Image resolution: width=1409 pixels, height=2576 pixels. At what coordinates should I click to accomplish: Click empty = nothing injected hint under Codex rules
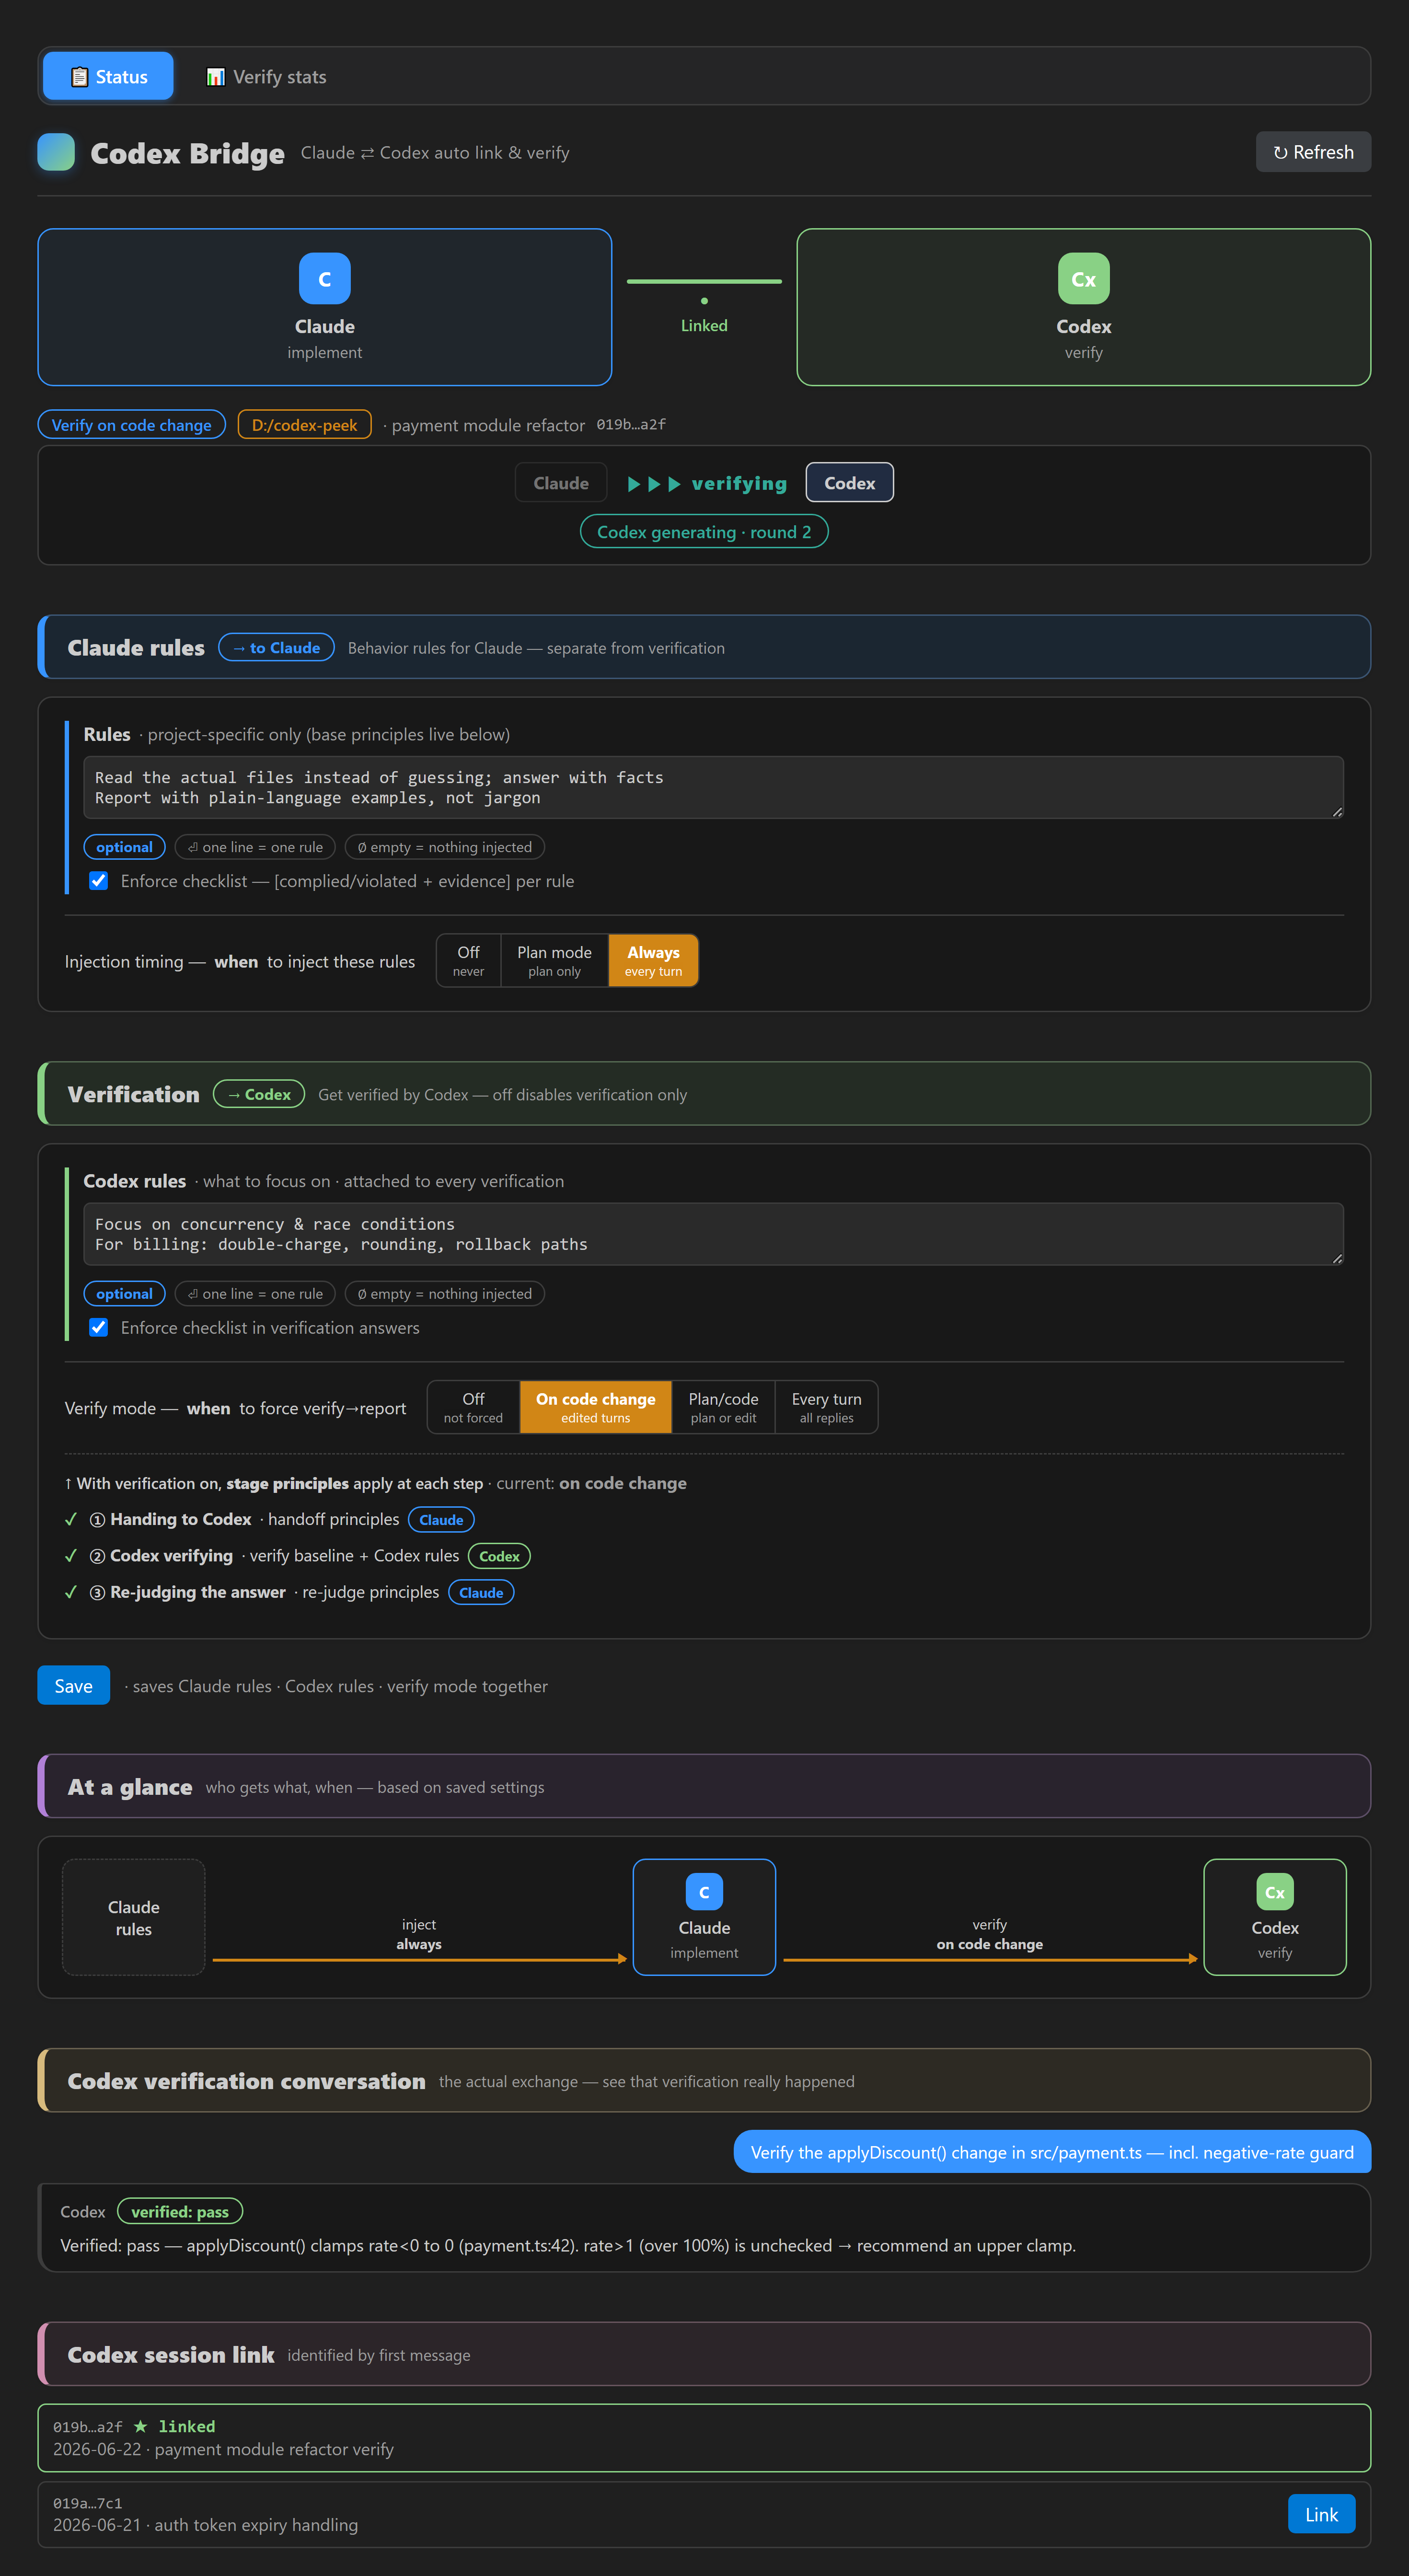[x=445, y=1294]
